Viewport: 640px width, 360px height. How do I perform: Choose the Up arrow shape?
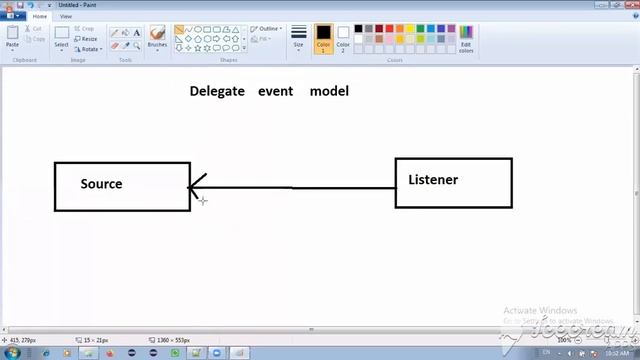click(236, 39)
